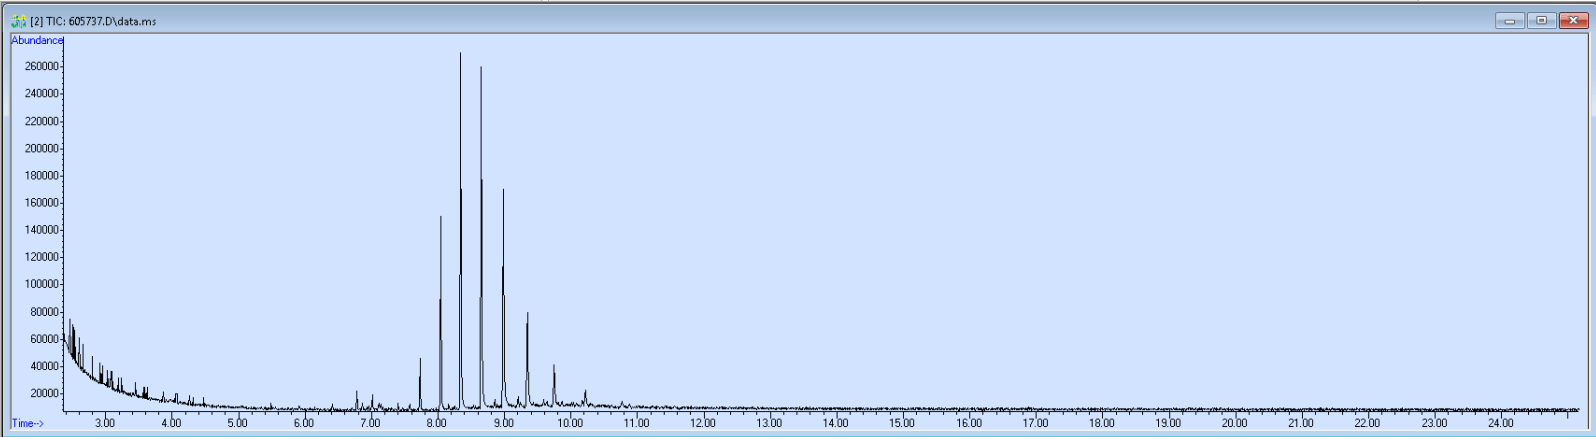The width and height of the screenshot is (1596, 437).
Task: Click the peak near 9.35 minutes
Action: pos(527,360)
